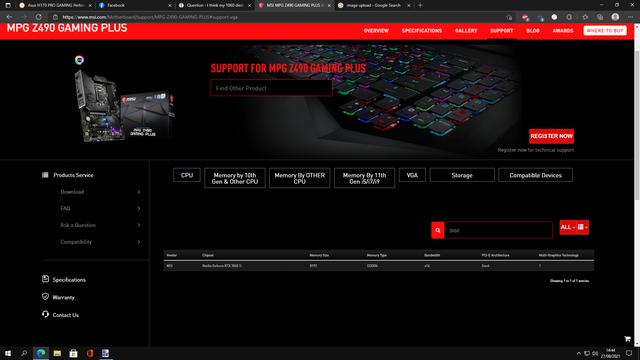Open the column list dropdown
Image resolution: width=640 pixels, height=360 pixels.
582,227
